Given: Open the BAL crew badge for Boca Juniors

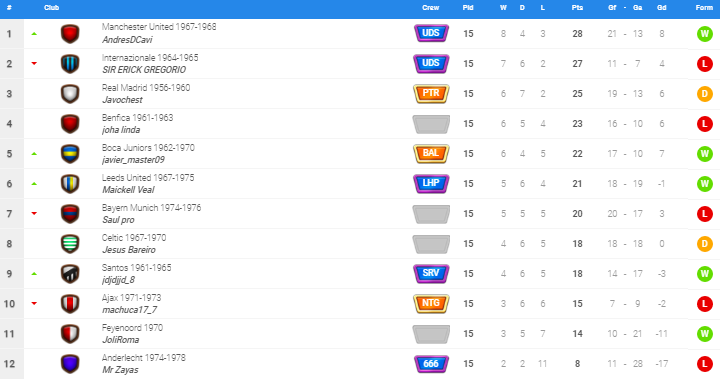Looking at the screenshot, I should click(x=431, y=154).
